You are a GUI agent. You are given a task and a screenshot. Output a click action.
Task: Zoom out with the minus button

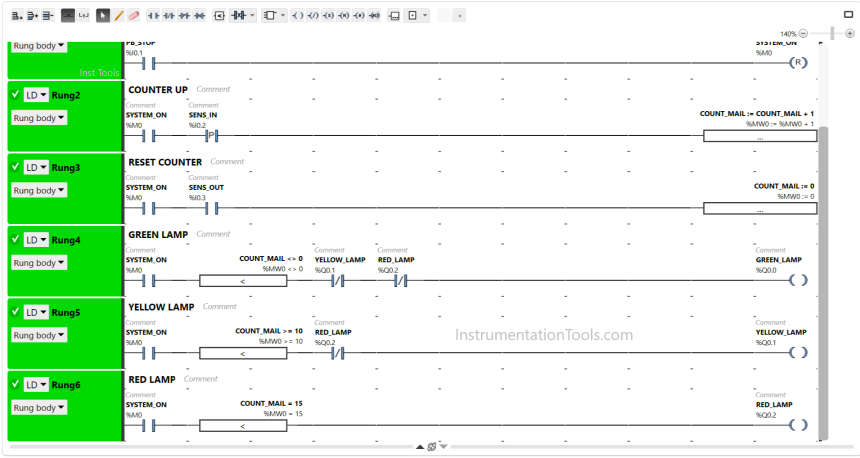[803, 33]
